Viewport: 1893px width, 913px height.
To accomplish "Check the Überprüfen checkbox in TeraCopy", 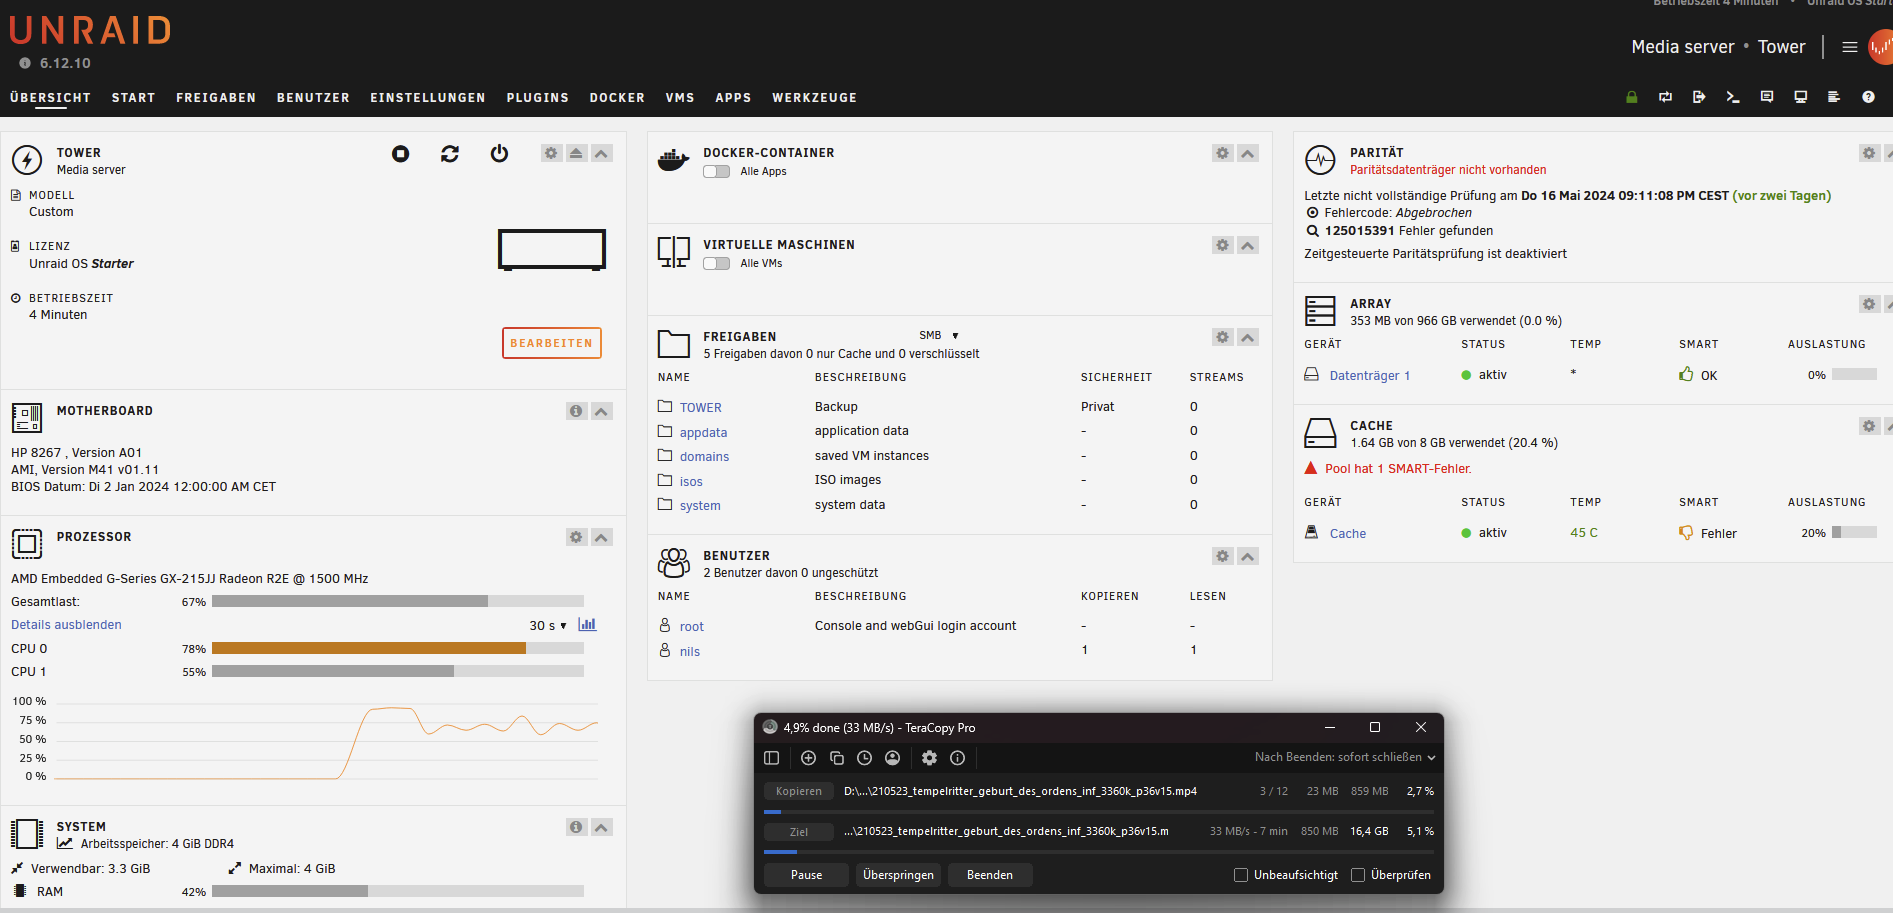I will point(1358,875).
